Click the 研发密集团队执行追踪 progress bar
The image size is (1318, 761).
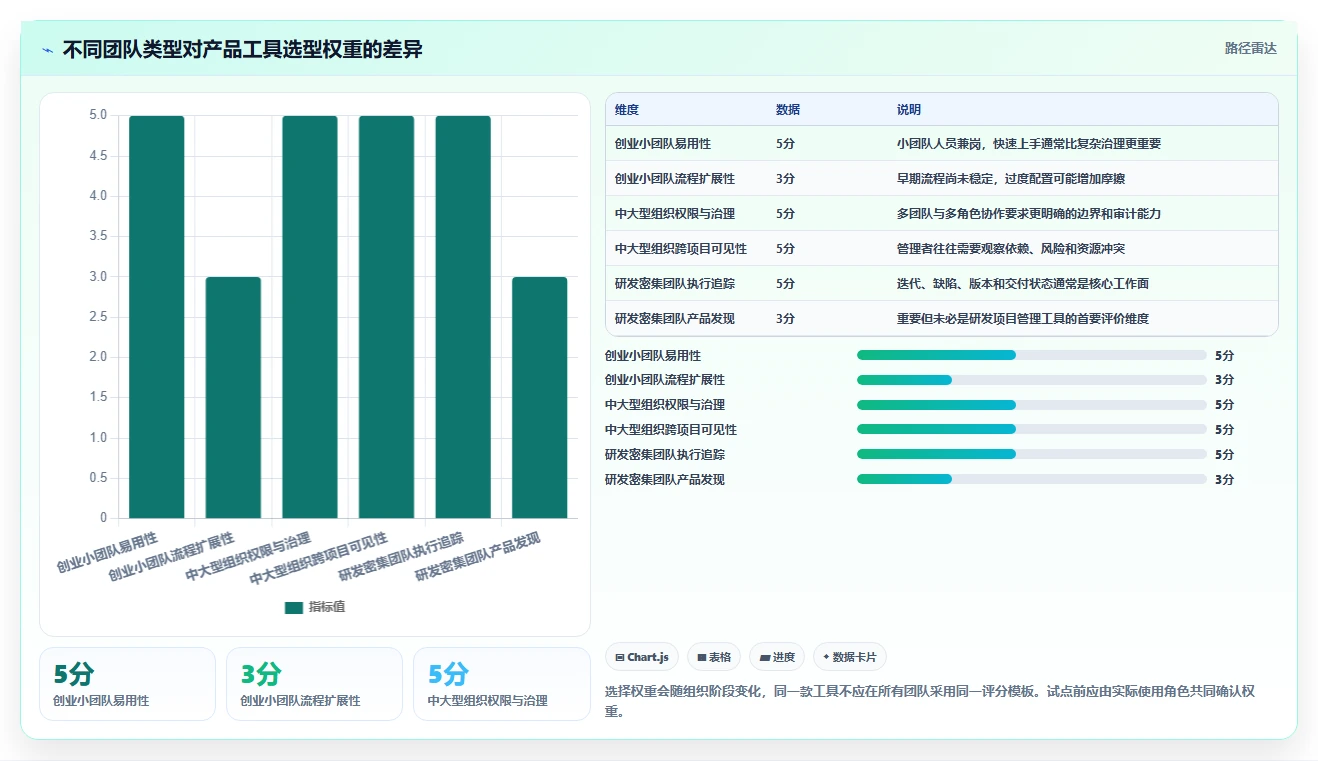tap(1032, 455)
